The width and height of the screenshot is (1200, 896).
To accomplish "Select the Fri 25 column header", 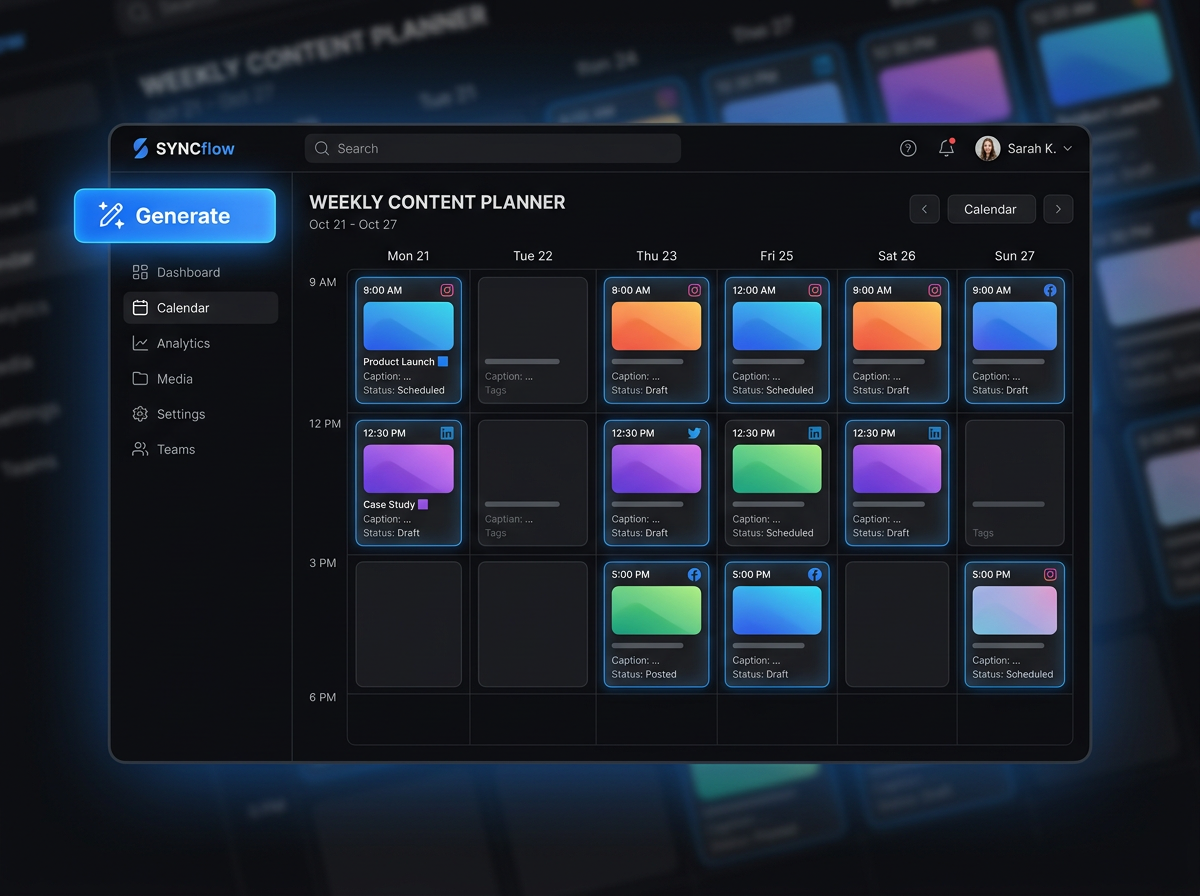I will 776,256.
